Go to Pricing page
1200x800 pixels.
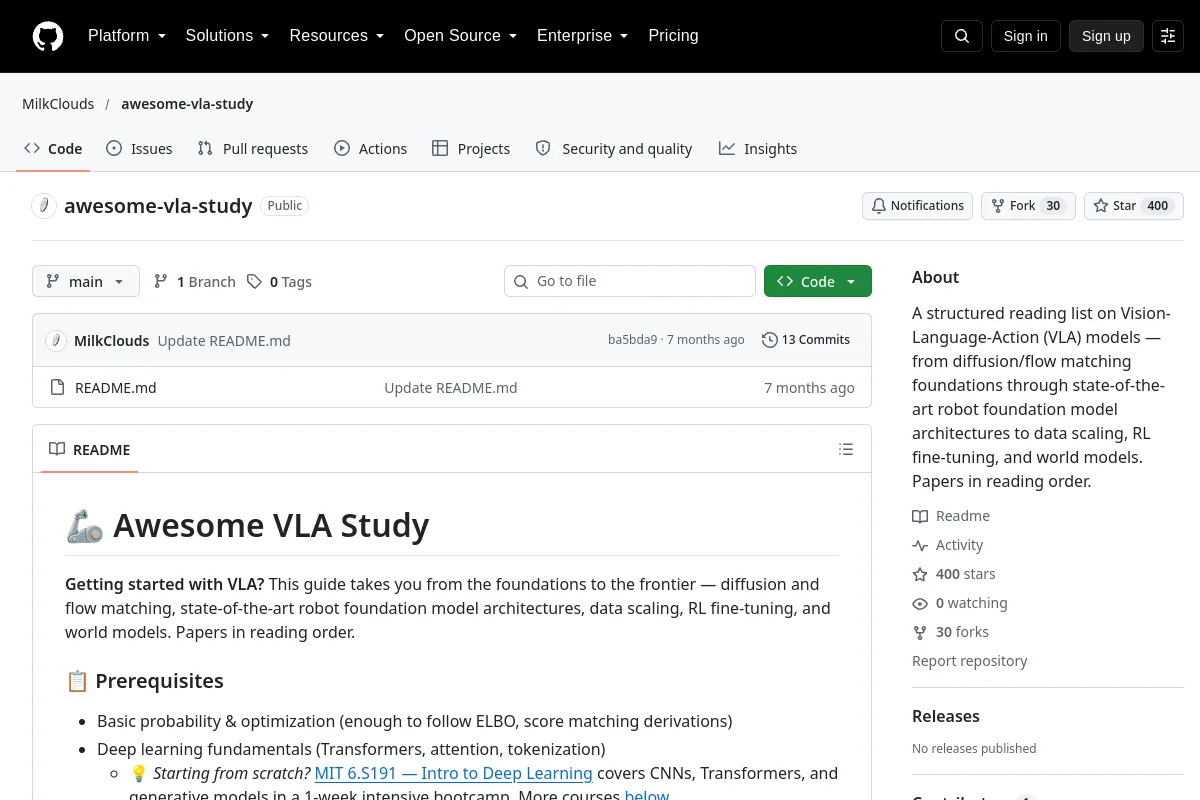coord(674,36)
